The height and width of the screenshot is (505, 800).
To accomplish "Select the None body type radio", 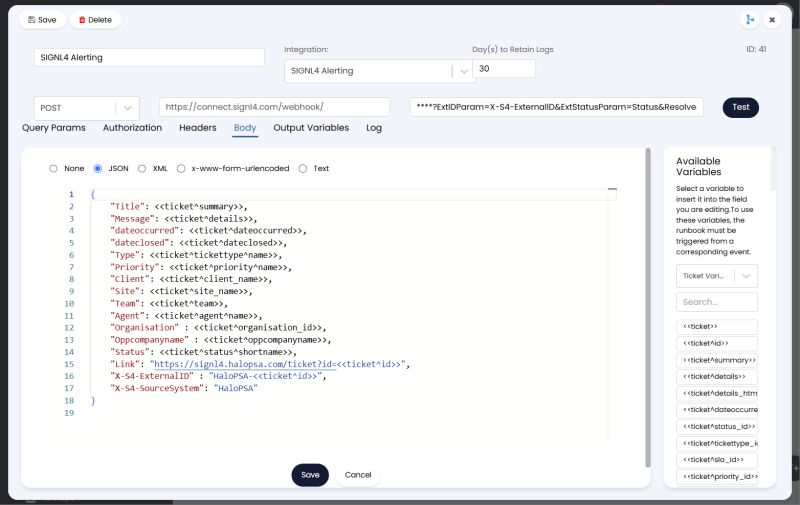I will point(53,168).
